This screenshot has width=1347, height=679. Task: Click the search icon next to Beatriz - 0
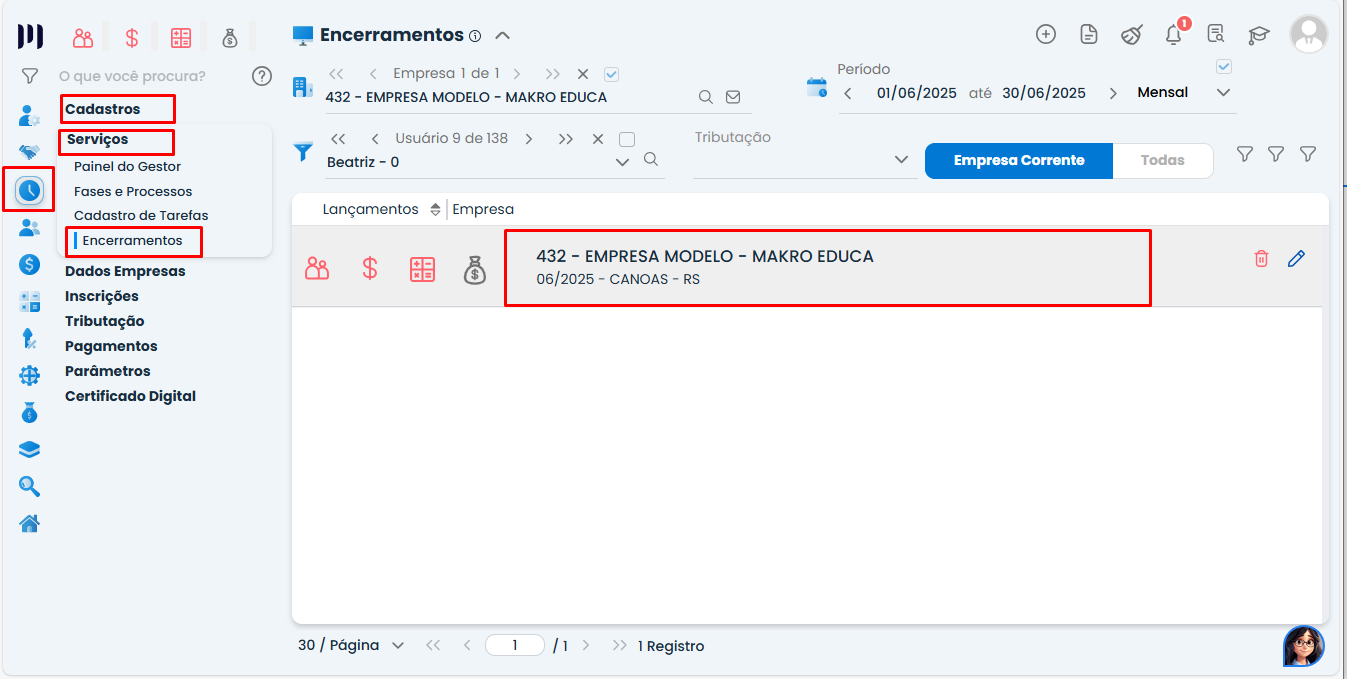[650, 159]
